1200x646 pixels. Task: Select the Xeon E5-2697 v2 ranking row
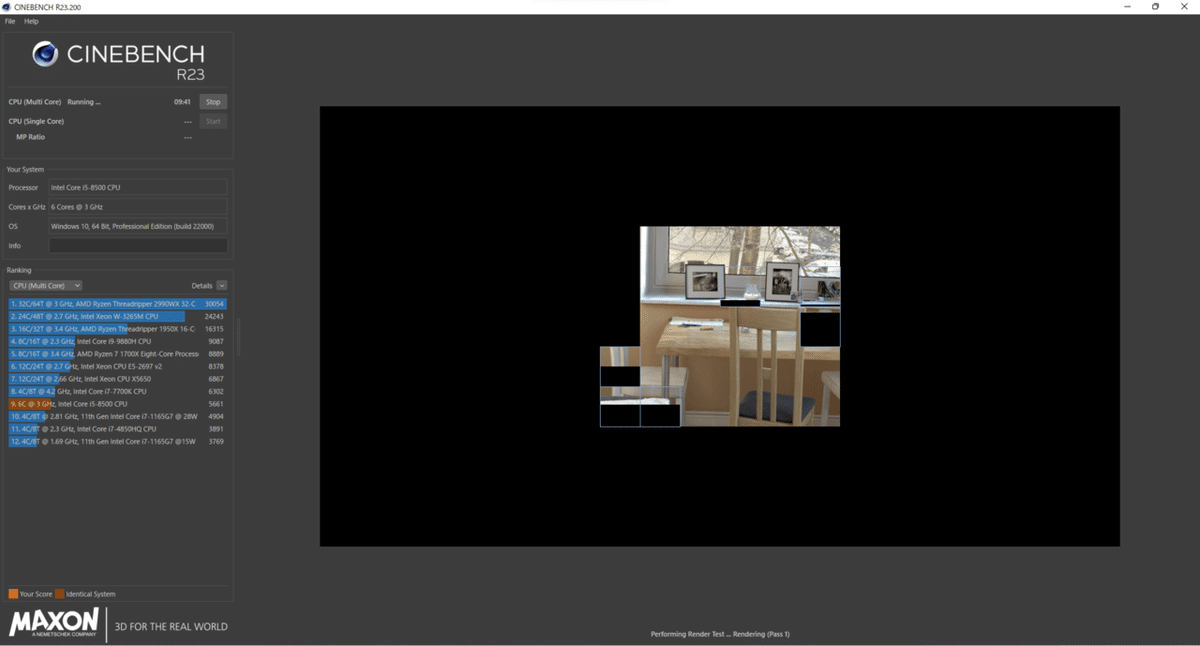118,366
